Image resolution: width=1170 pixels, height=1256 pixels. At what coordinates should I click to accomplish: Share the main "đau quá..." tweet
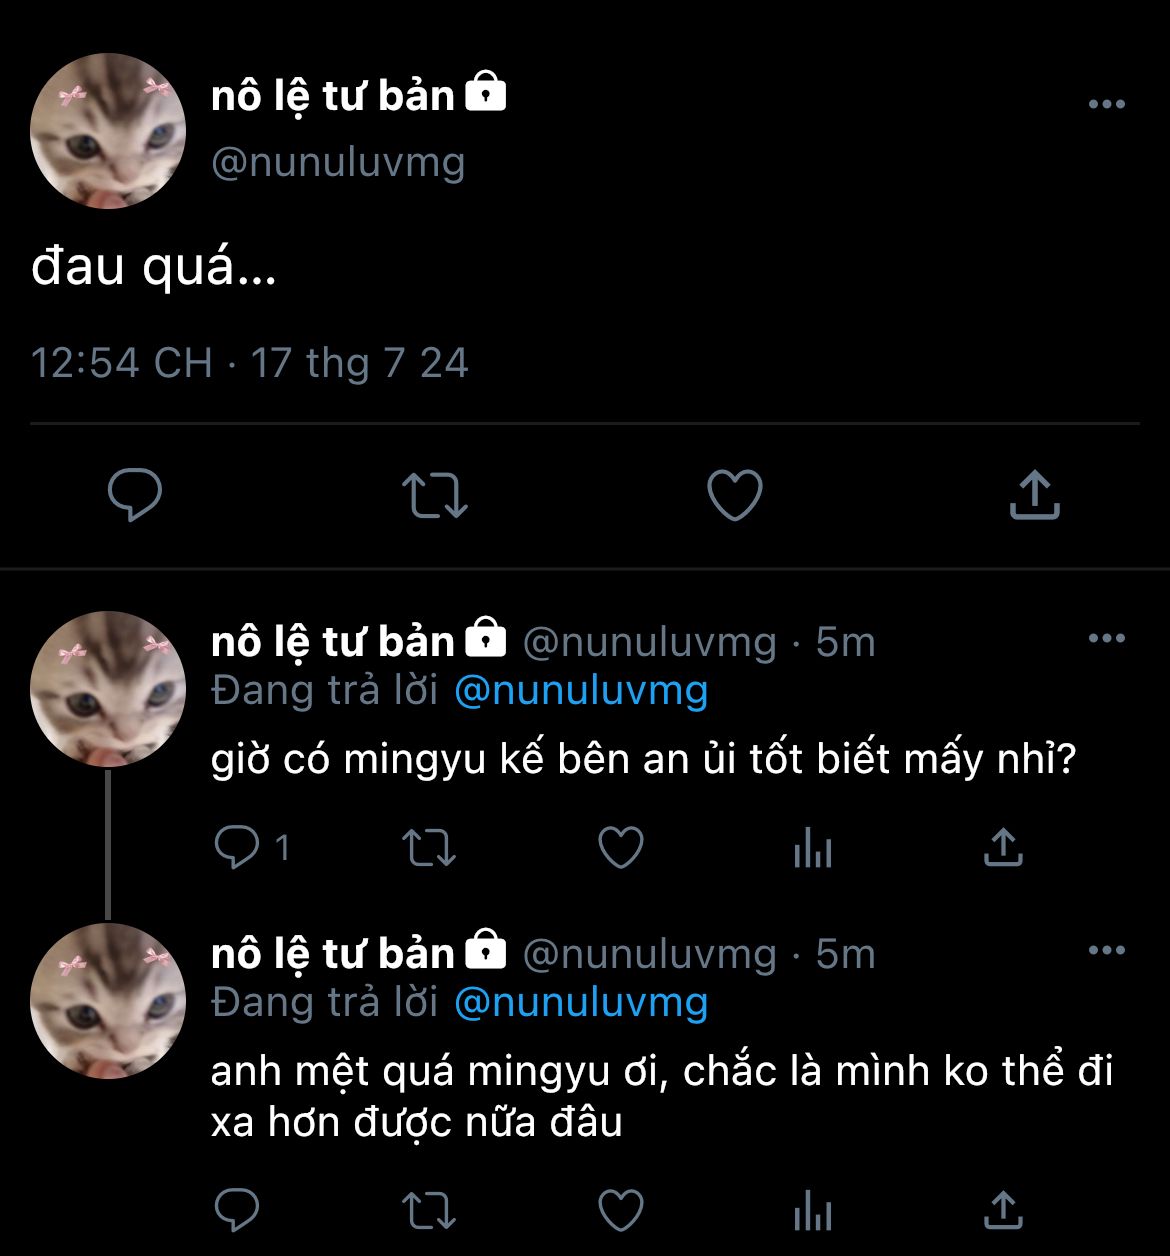(x=1034, y=495)
